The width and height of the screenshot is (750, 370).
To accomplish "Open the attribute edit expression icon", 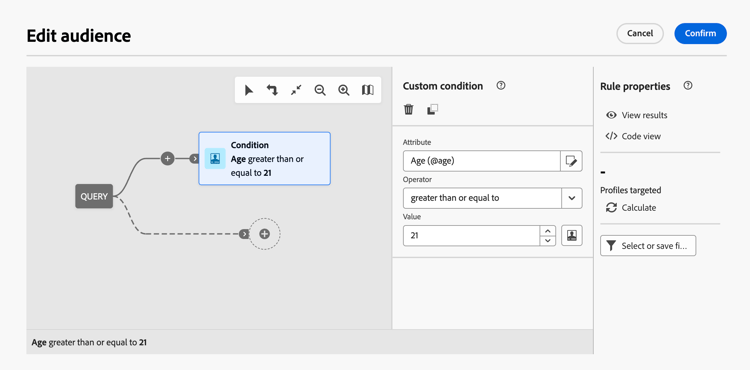I will click(x=571, y=161).
